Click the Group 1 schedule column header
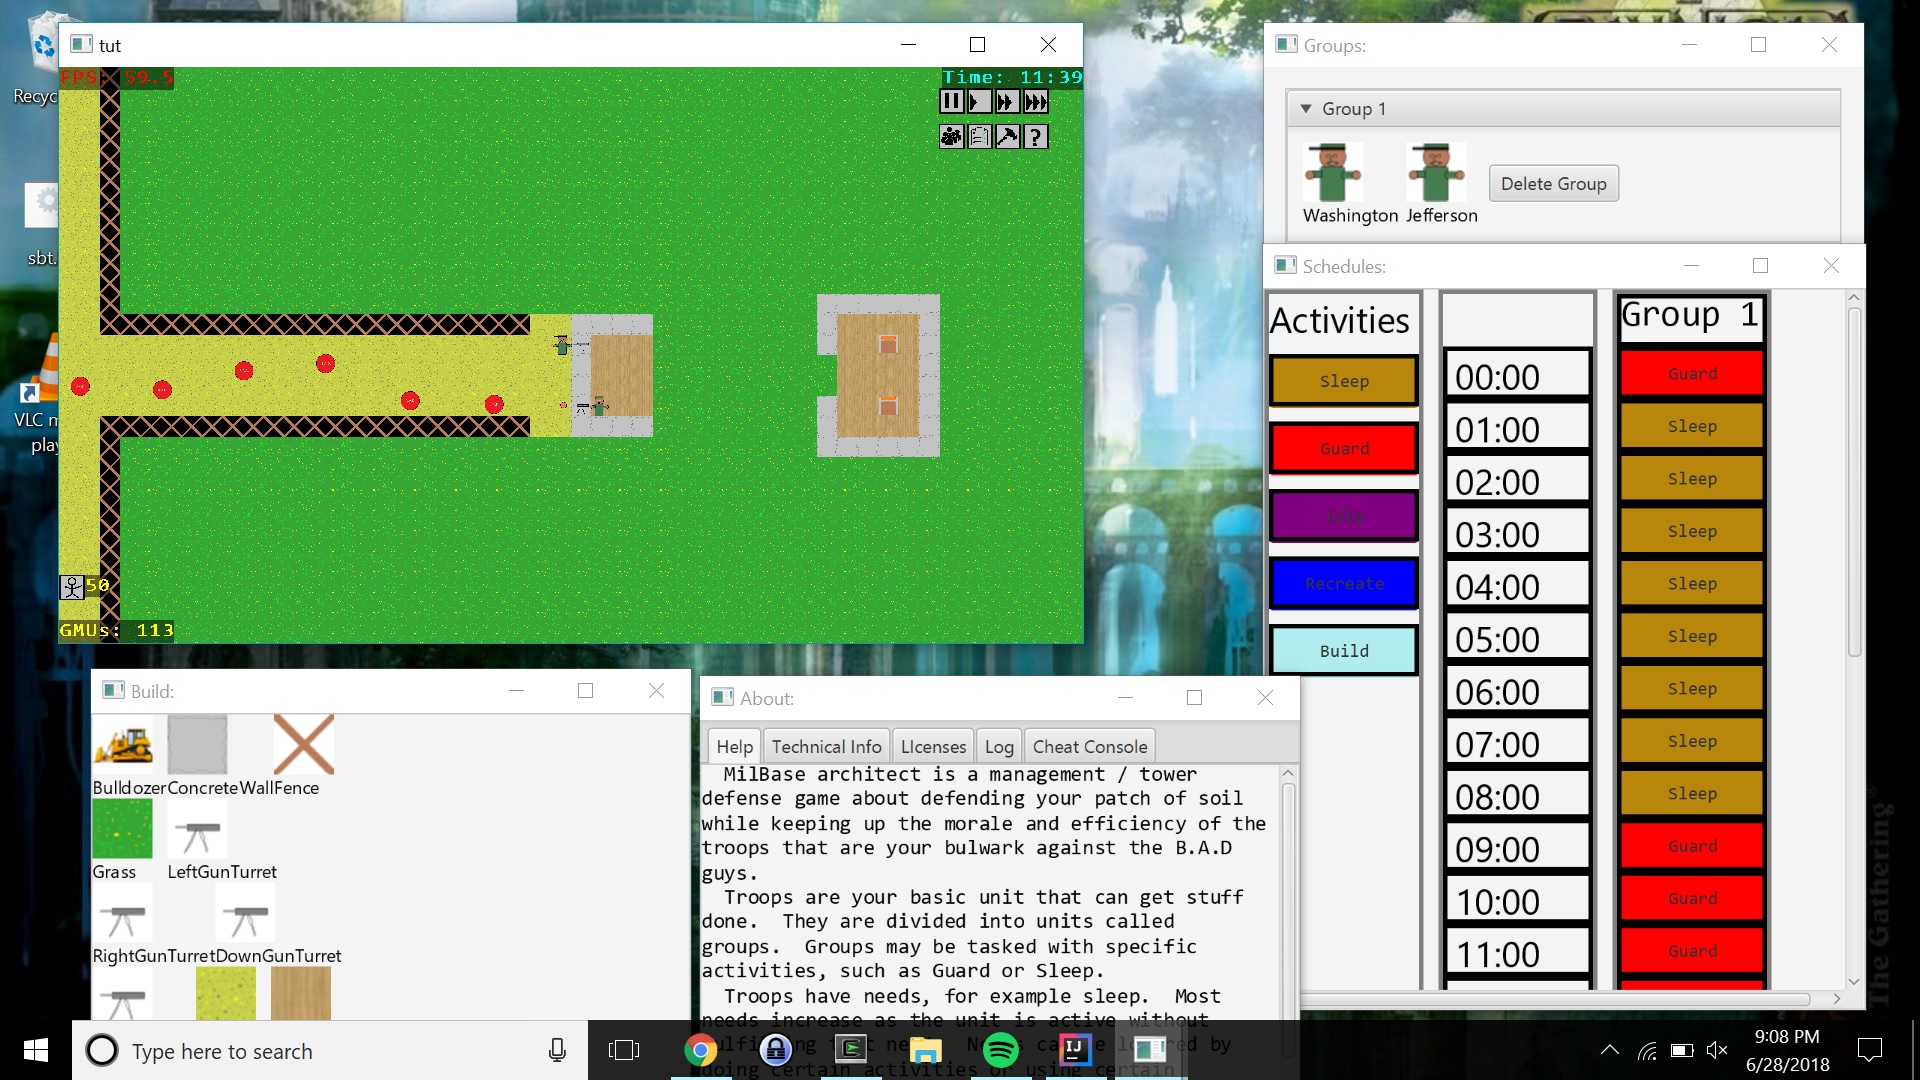The height and width of the screenshot is (1080, 1920). [1690, 316]
